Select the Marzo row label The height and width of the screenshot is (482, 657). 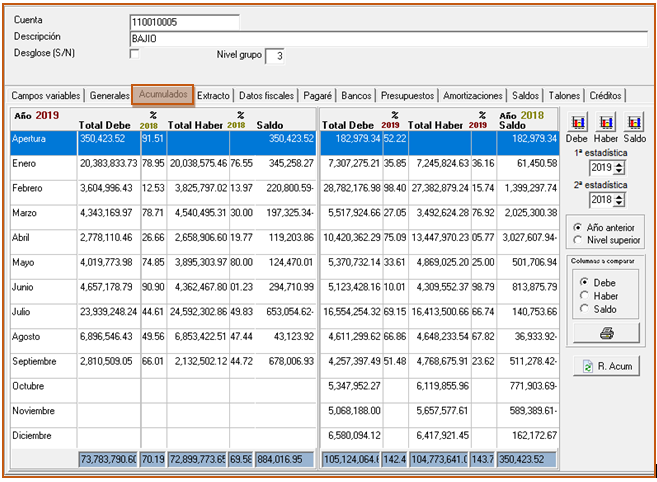24,213
